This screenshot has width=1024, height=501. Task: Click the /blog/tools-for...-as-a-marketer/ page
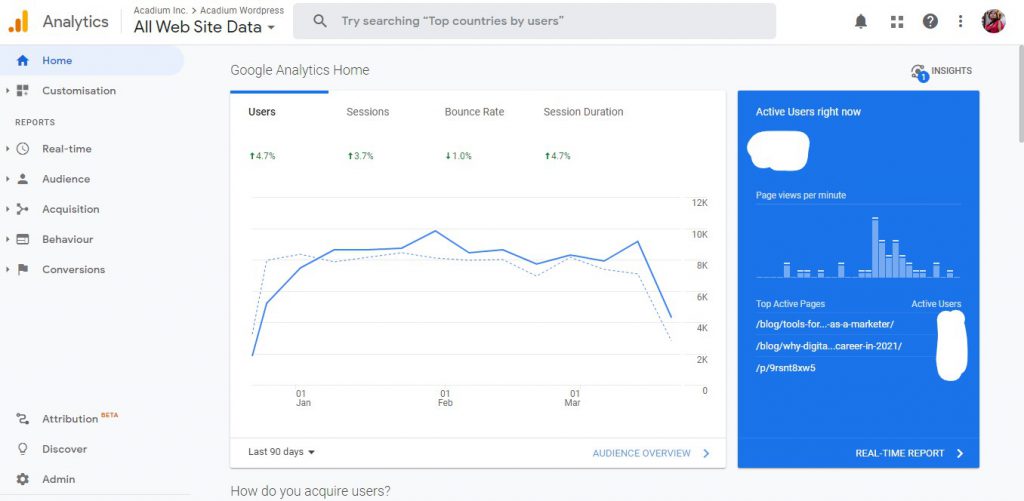tap(825, 324)
